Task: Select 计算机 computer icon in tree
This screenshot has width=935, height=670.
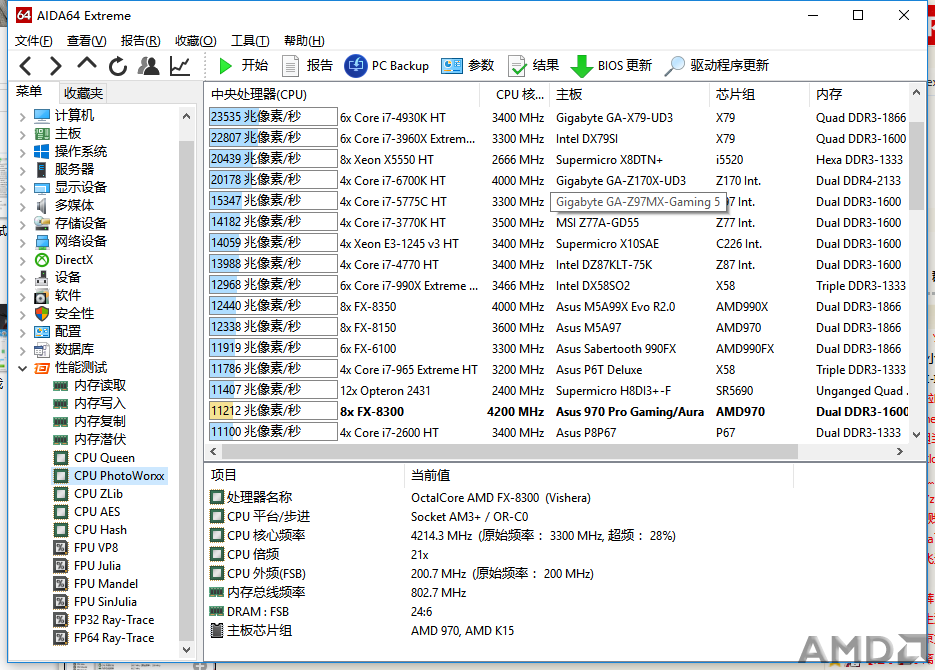Action: pos(42,115)
